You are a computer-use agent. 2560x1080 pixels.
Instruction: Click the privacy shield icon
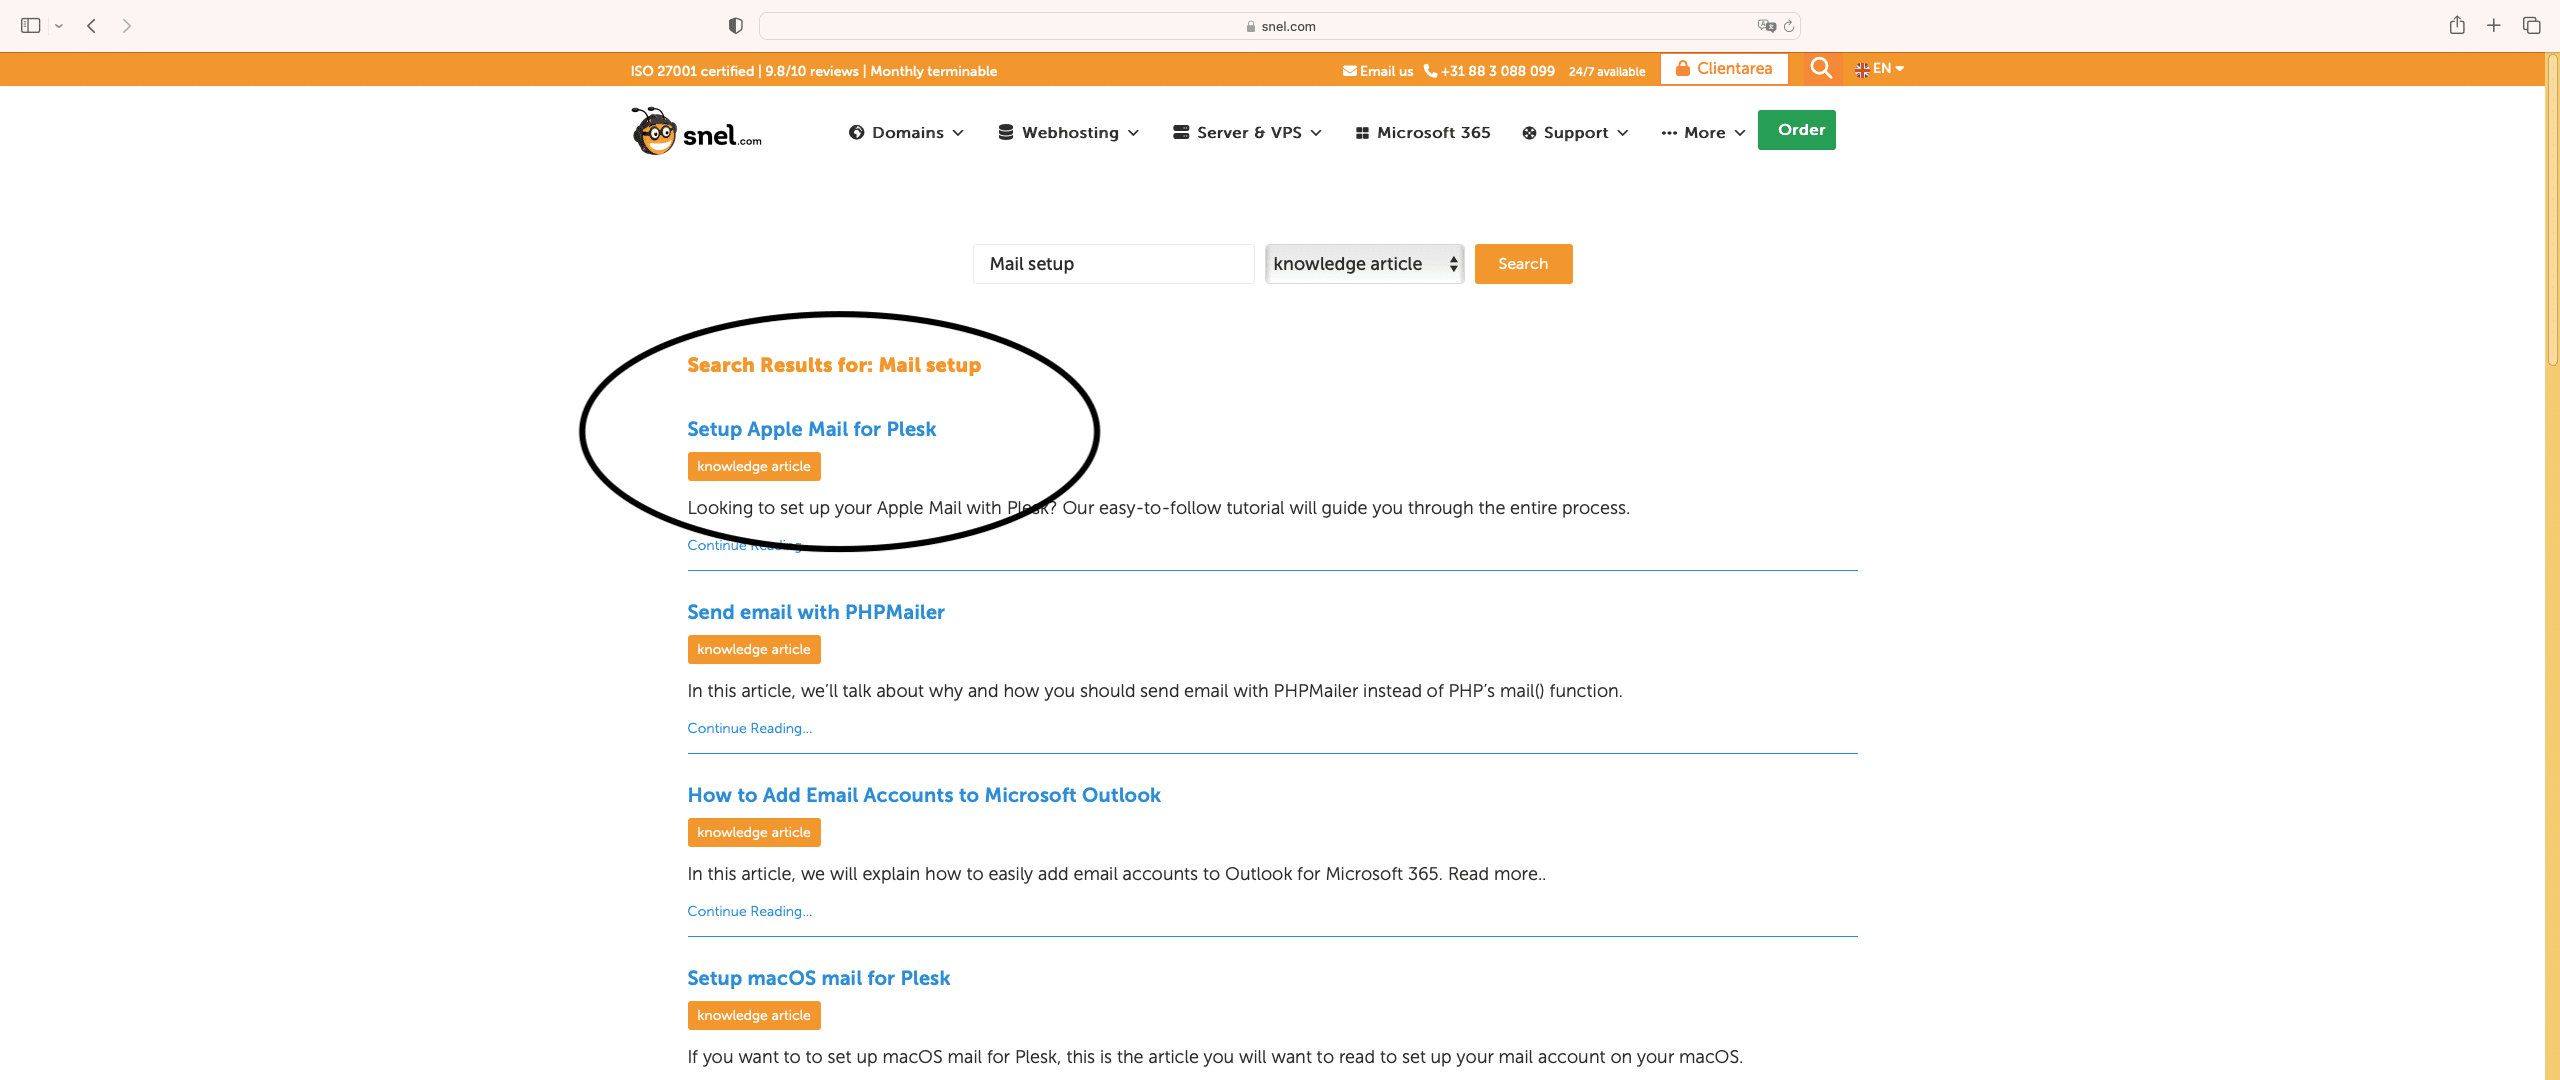coord(736,26)
